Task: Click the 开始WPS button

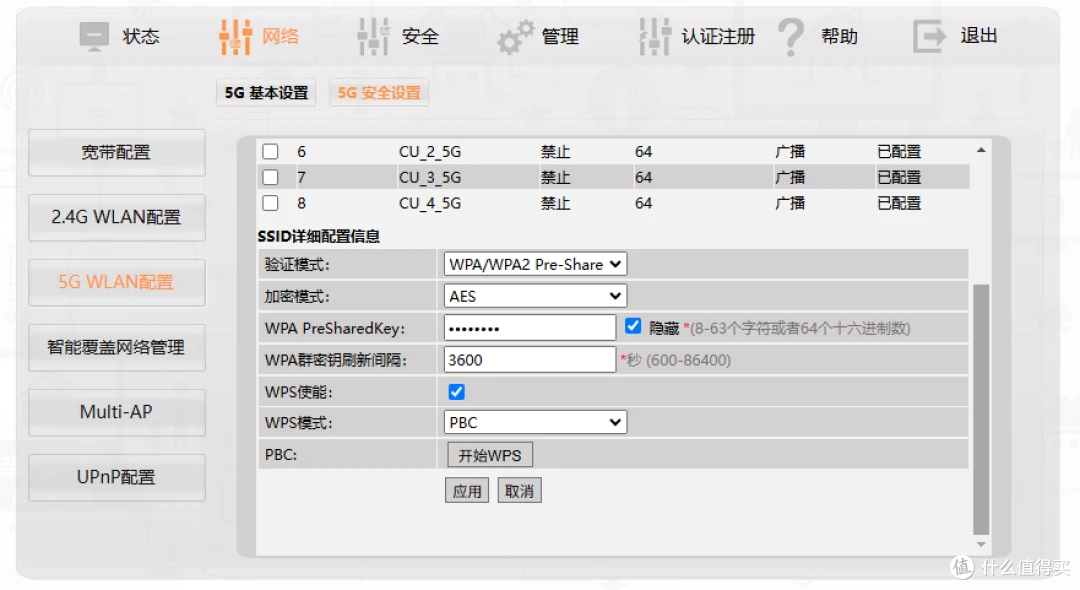Action: [x=490, y=455]
